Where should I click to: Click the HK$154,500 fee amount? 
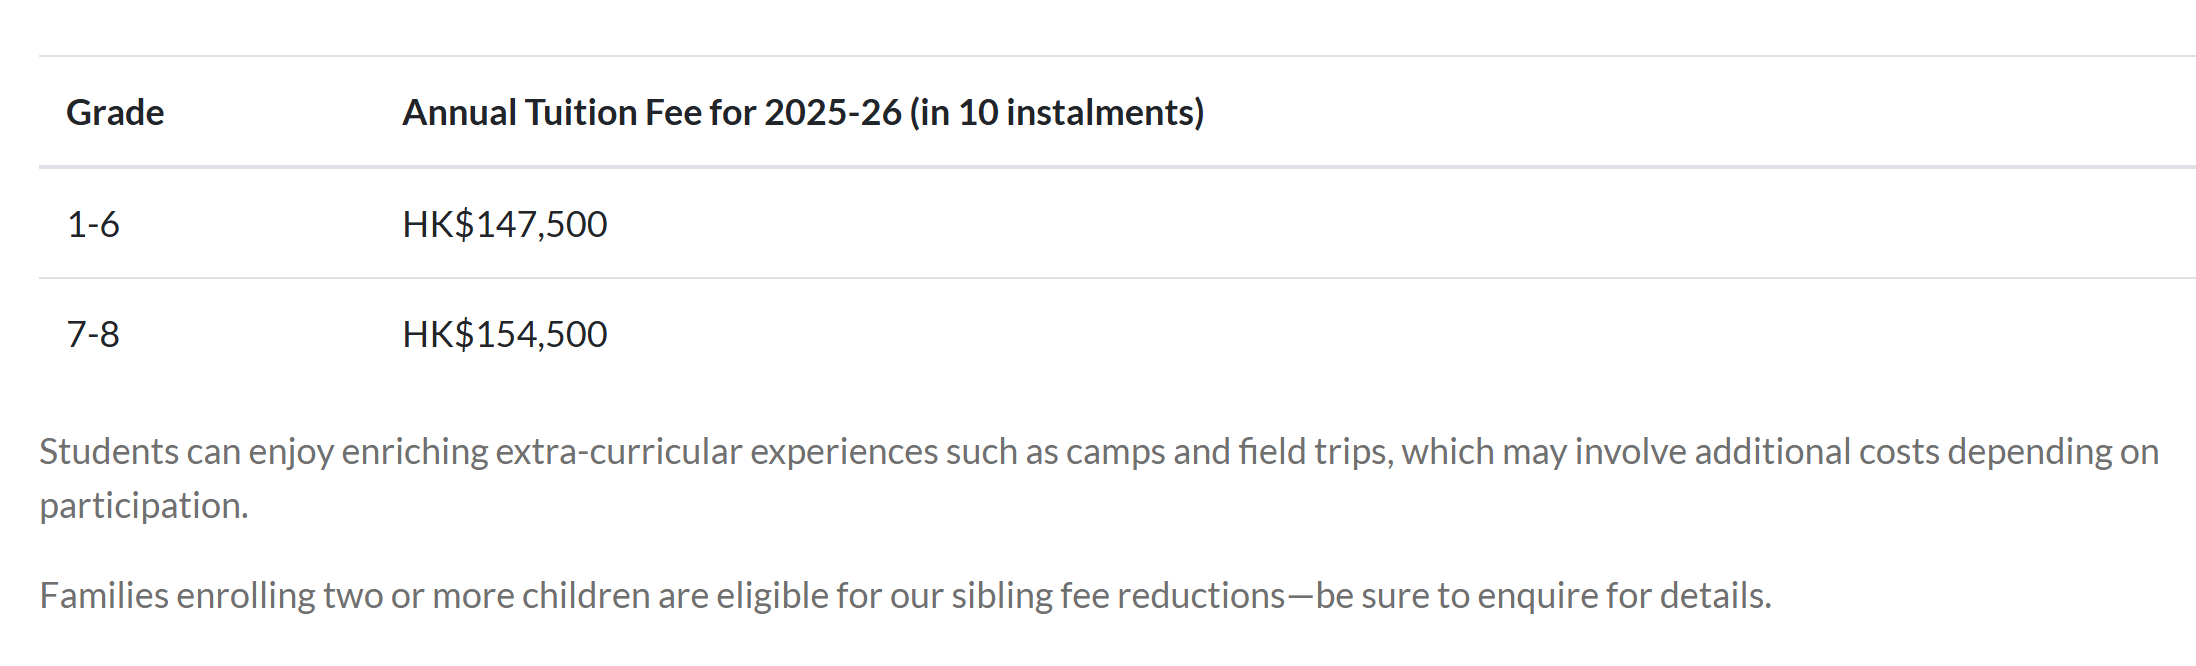tap(505, 334)
